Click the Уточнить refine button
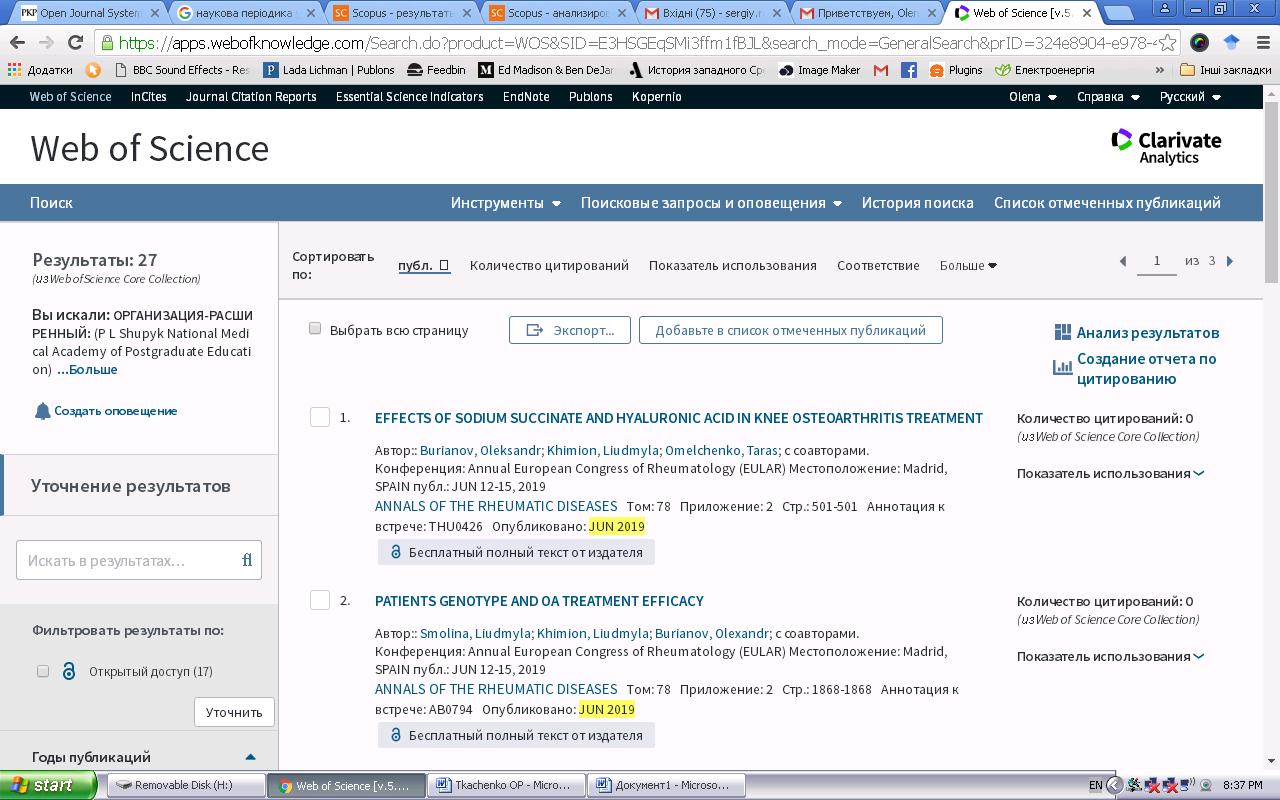 [234, 712]
